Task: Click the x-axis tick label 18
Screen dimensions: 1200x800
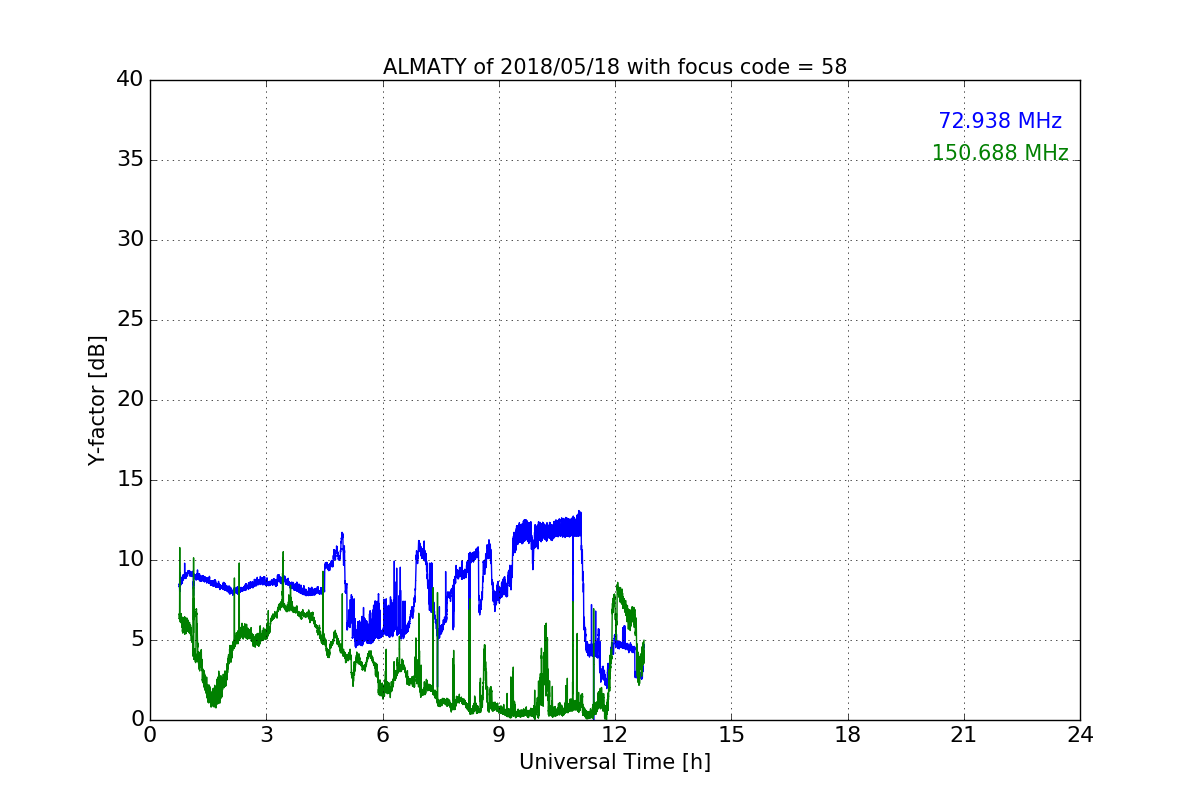Action: (848, 735)
